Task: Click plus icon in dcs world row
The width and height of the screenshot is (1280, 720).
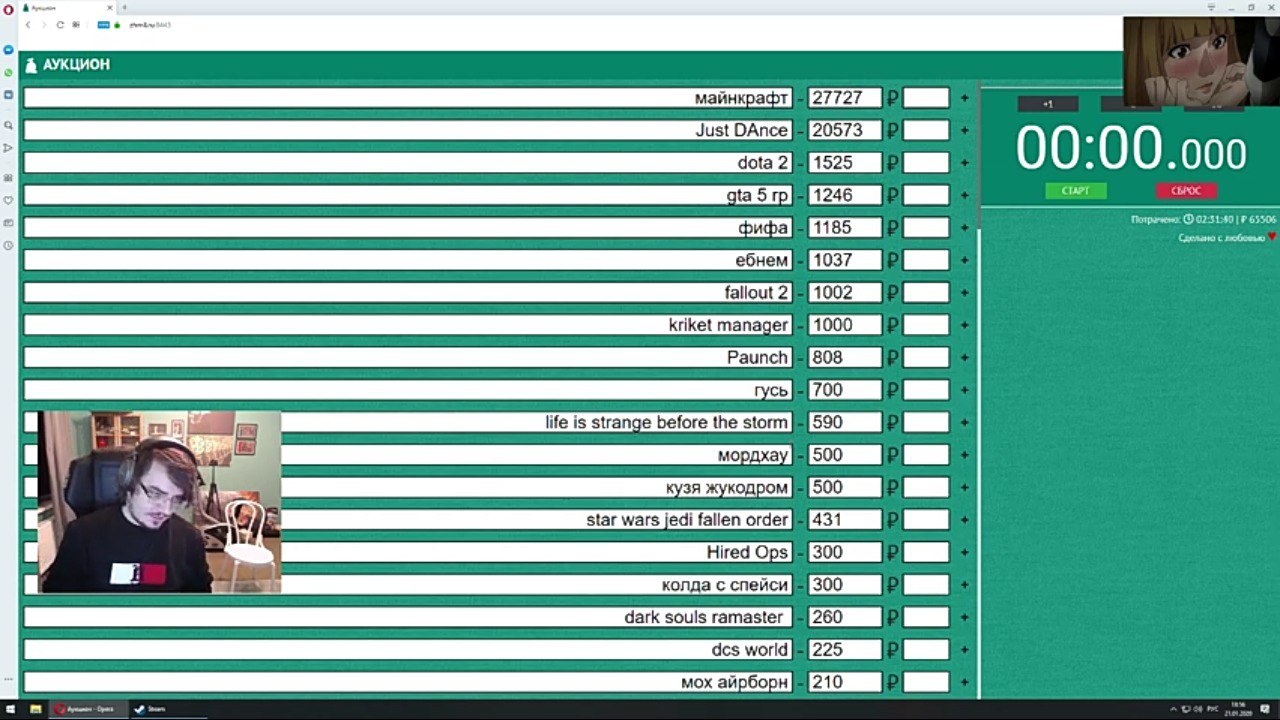Action: tap(964, 650)
